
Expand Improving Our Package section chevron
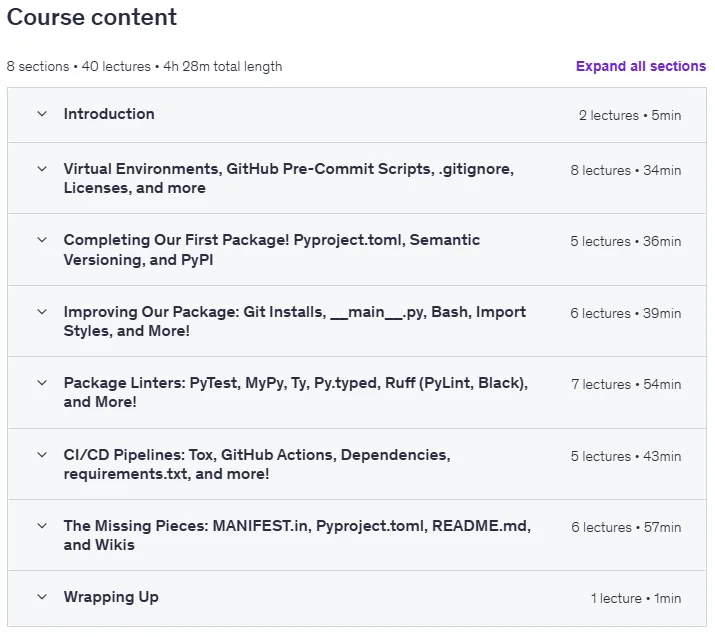tap(42, 312)
